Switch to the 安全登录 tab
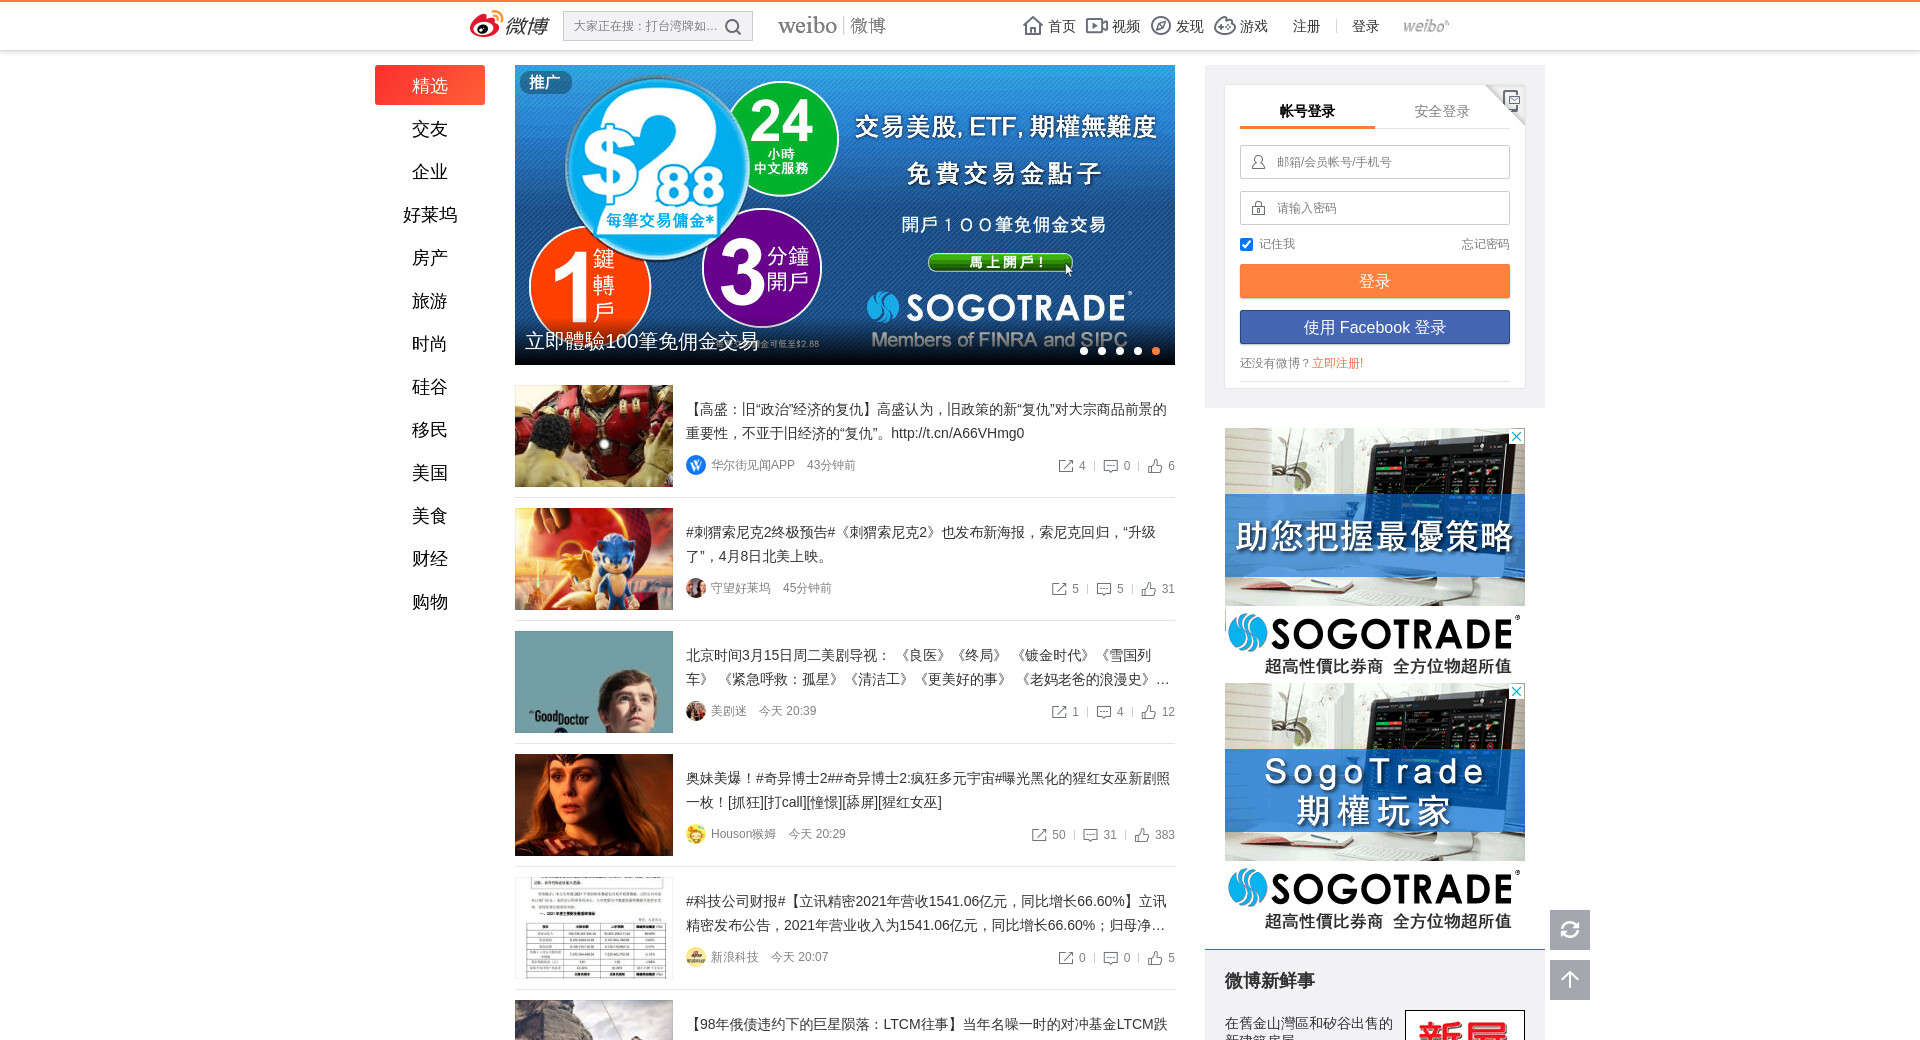Screen dimensions: 1920x1040 (x=1441, y=111)
